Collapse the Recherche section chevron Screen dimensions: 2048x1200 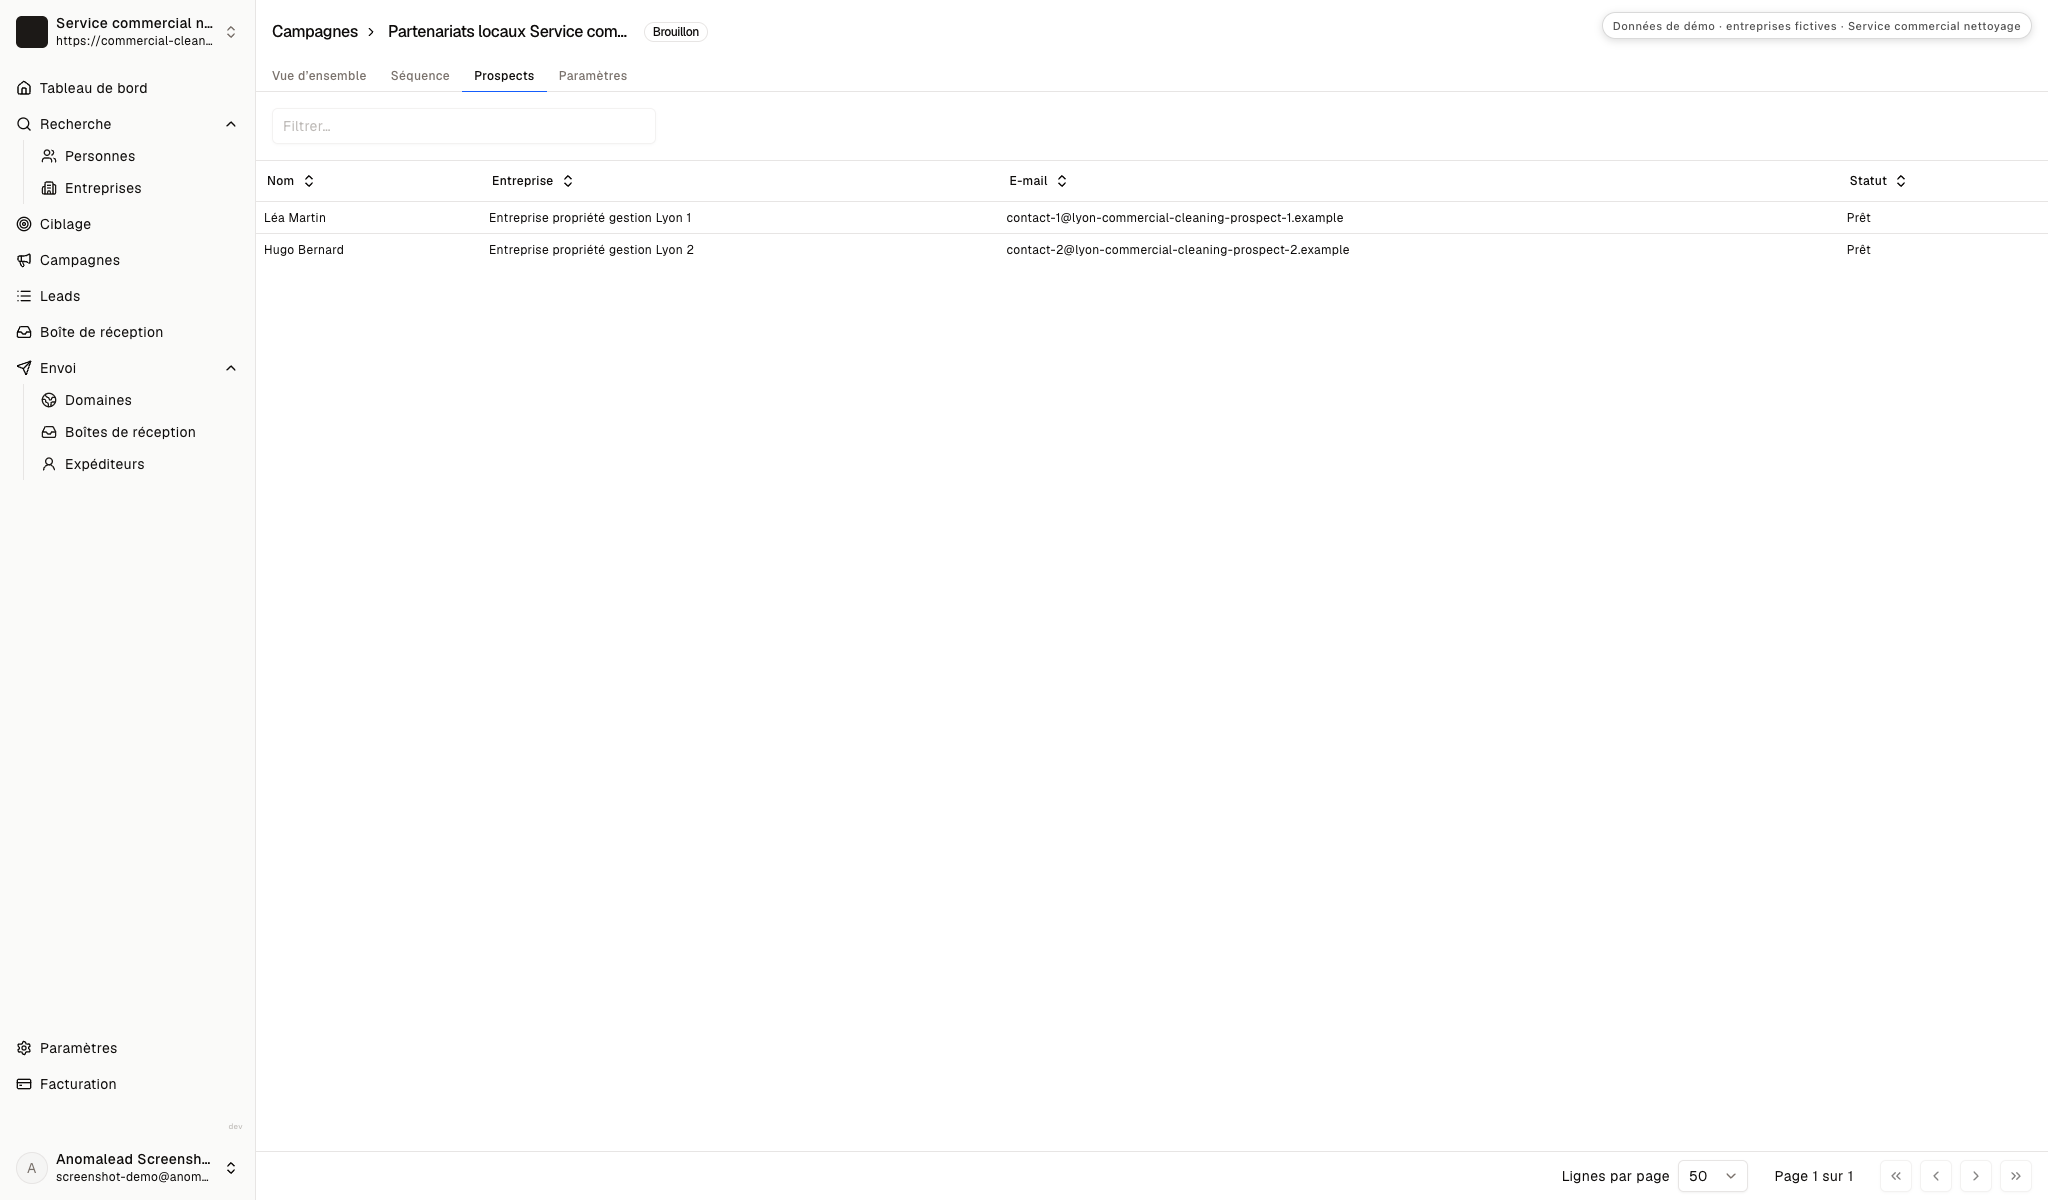click(x=231, y=124)
